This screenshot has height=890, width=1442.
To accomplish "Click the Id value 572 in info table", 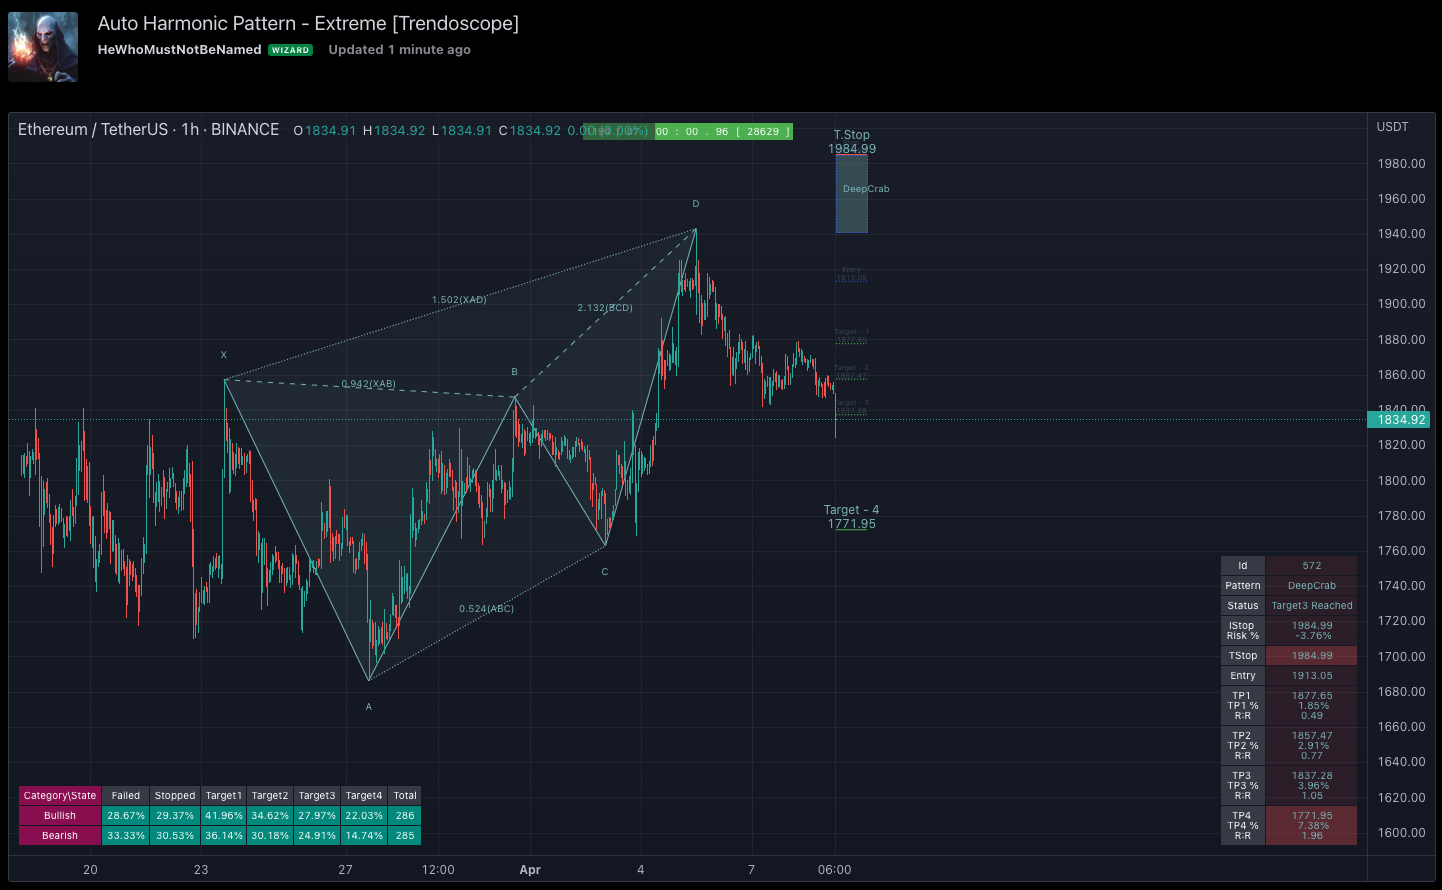I will [x=1312, y=566].
